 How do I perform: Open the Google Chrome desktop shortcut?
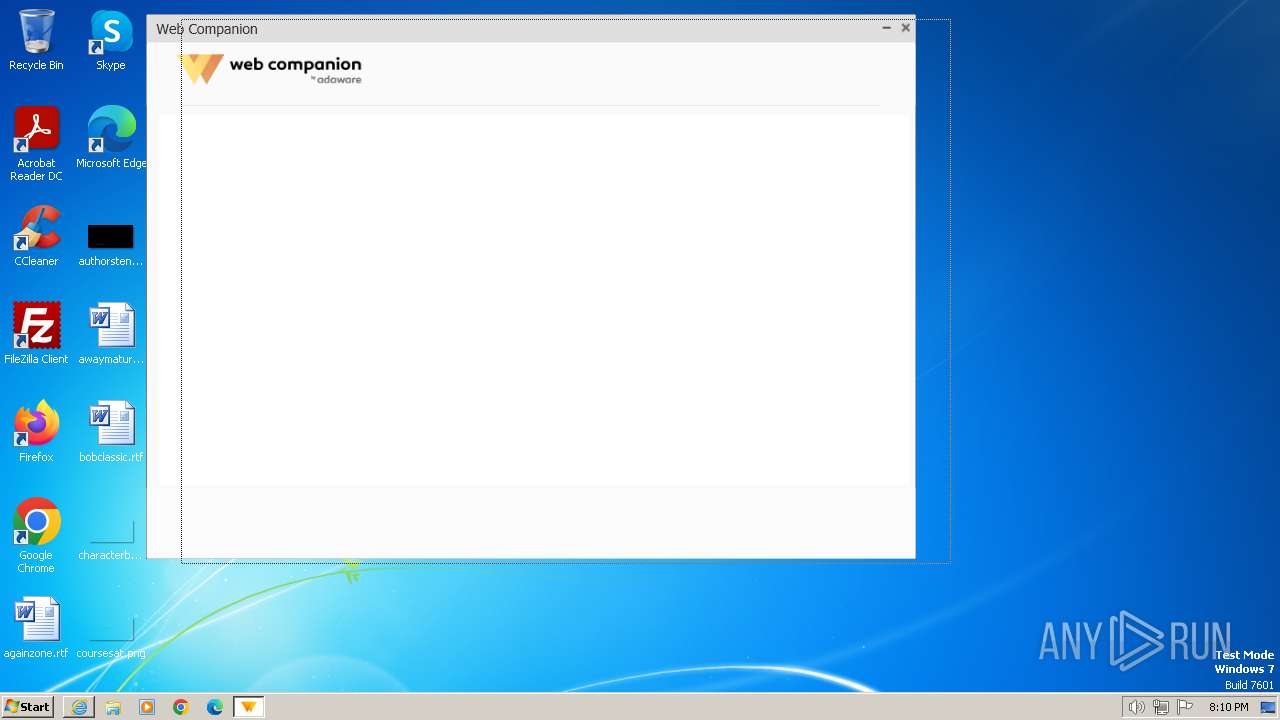tap(36, 536)
